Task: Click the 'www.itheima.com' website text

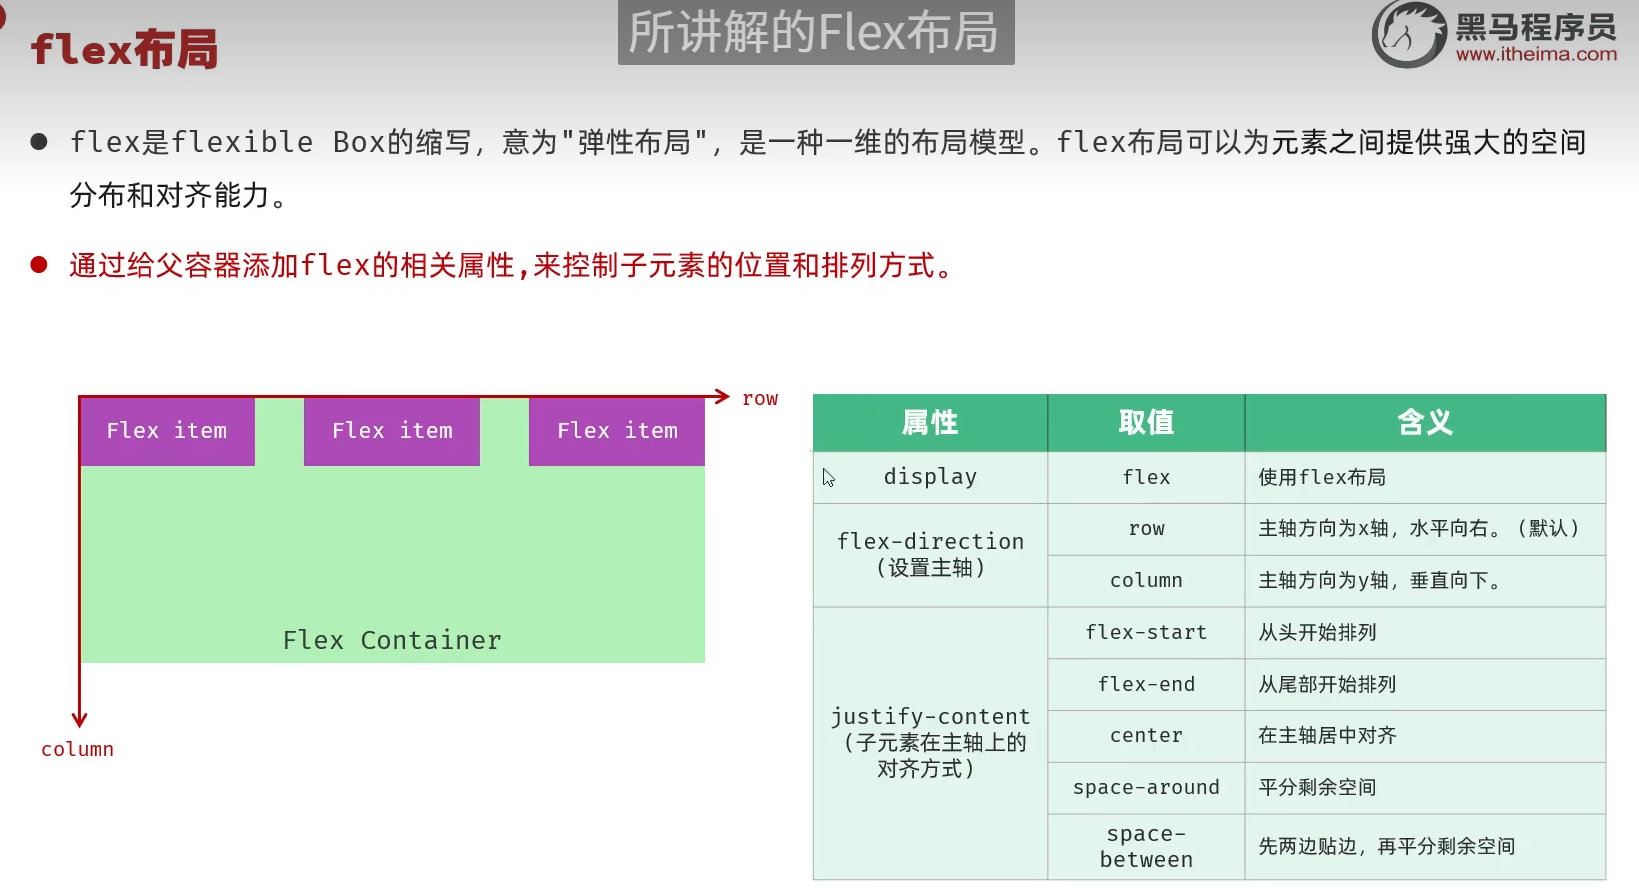Action: 1536,54
